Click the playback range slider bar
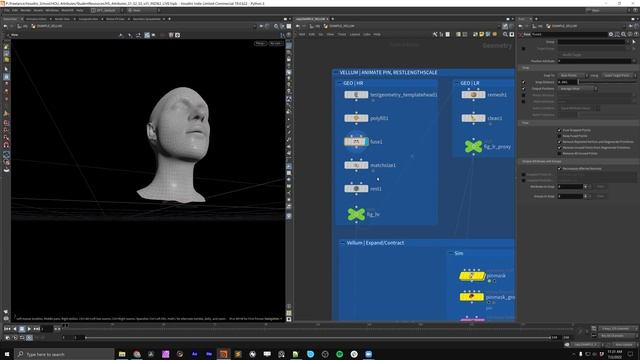Screen dimensions: 640x360 [318, 338]
